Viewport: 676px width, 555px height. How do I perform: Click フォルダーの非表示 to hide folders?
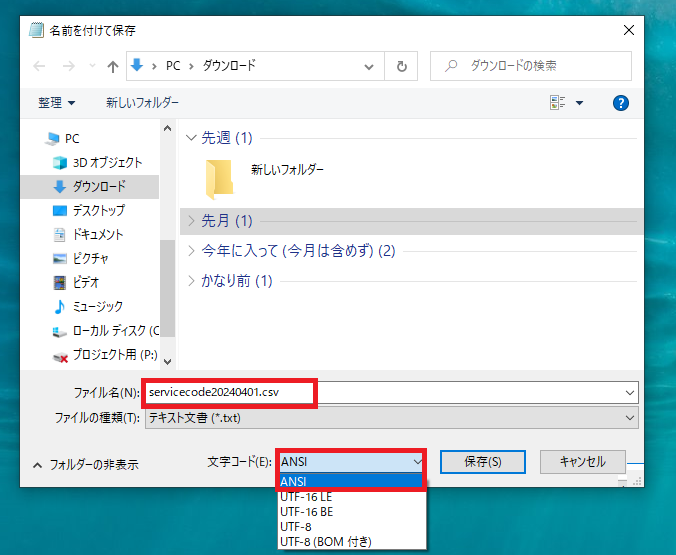tap(86, 465)
